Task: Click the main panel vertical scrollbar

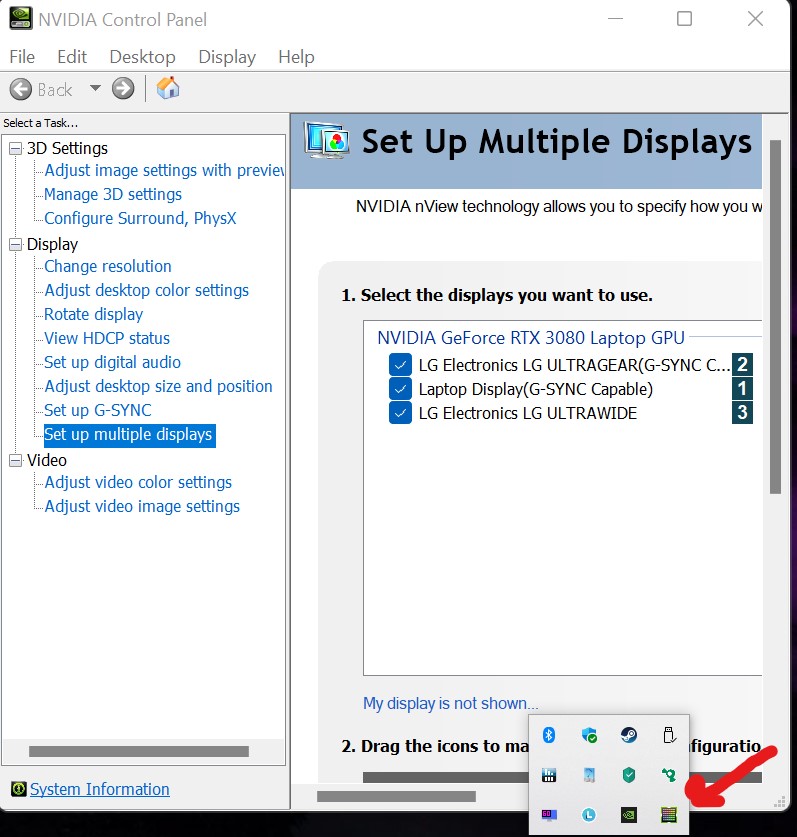Action: pyautogui.click(x=776, y=317)
